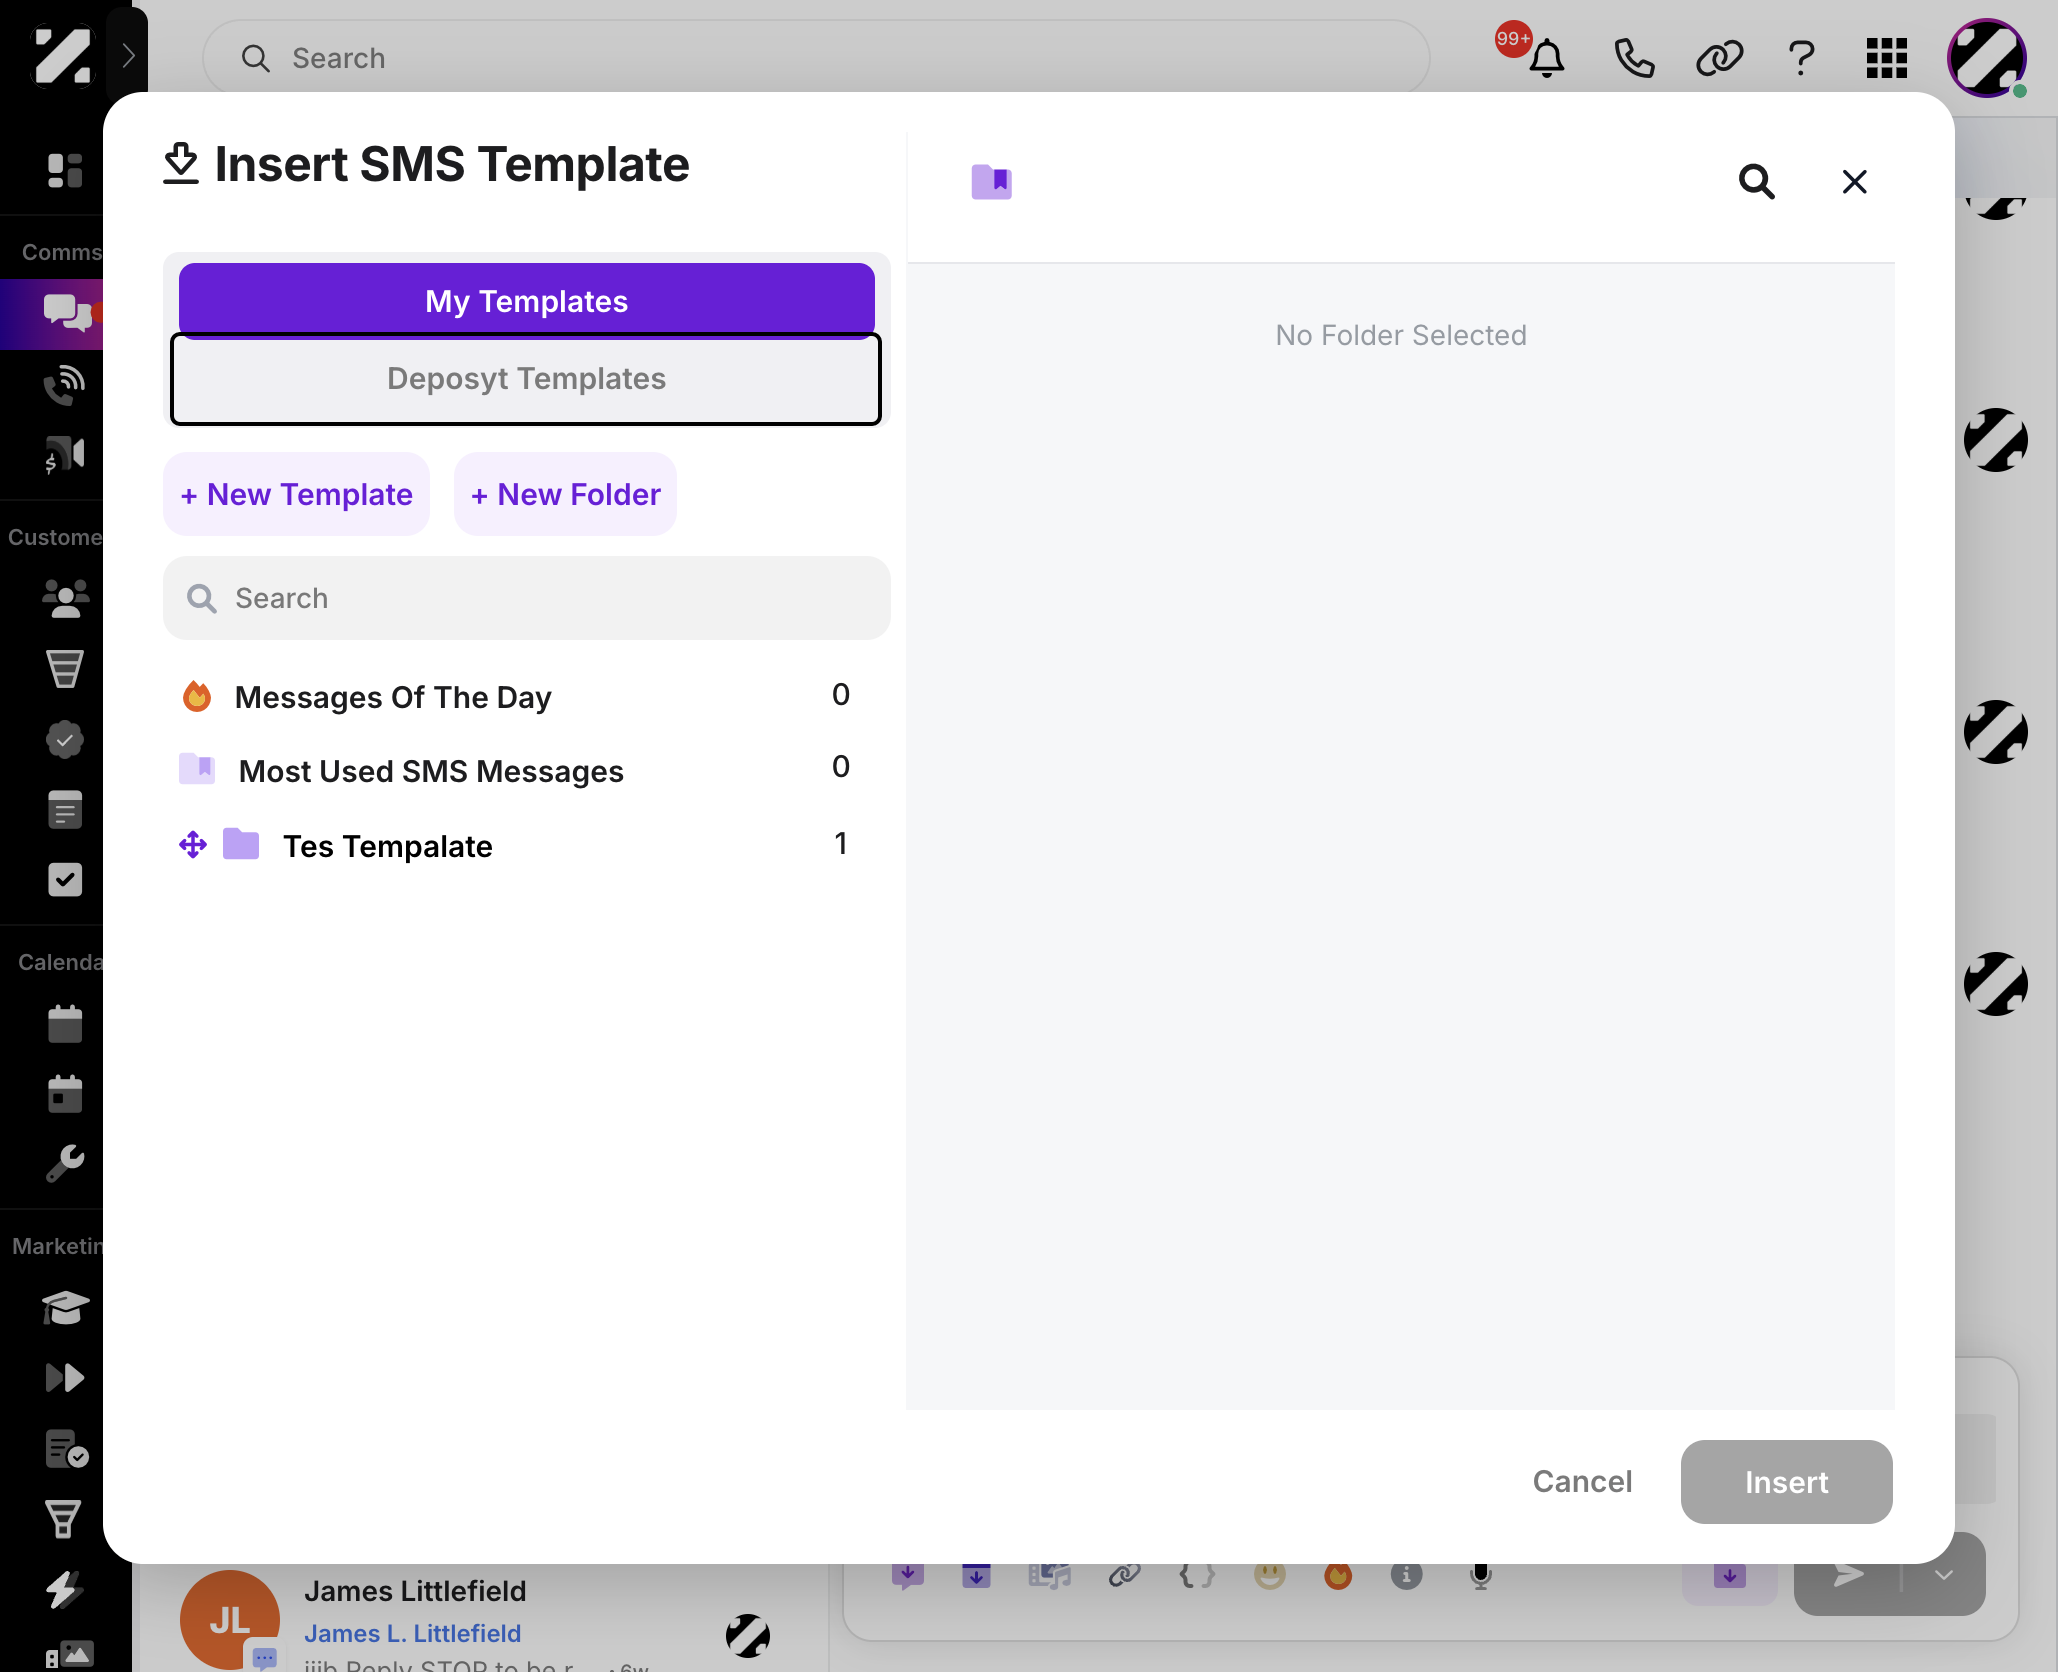
Task: Open the help question mark
Action: click(1801, 58)
